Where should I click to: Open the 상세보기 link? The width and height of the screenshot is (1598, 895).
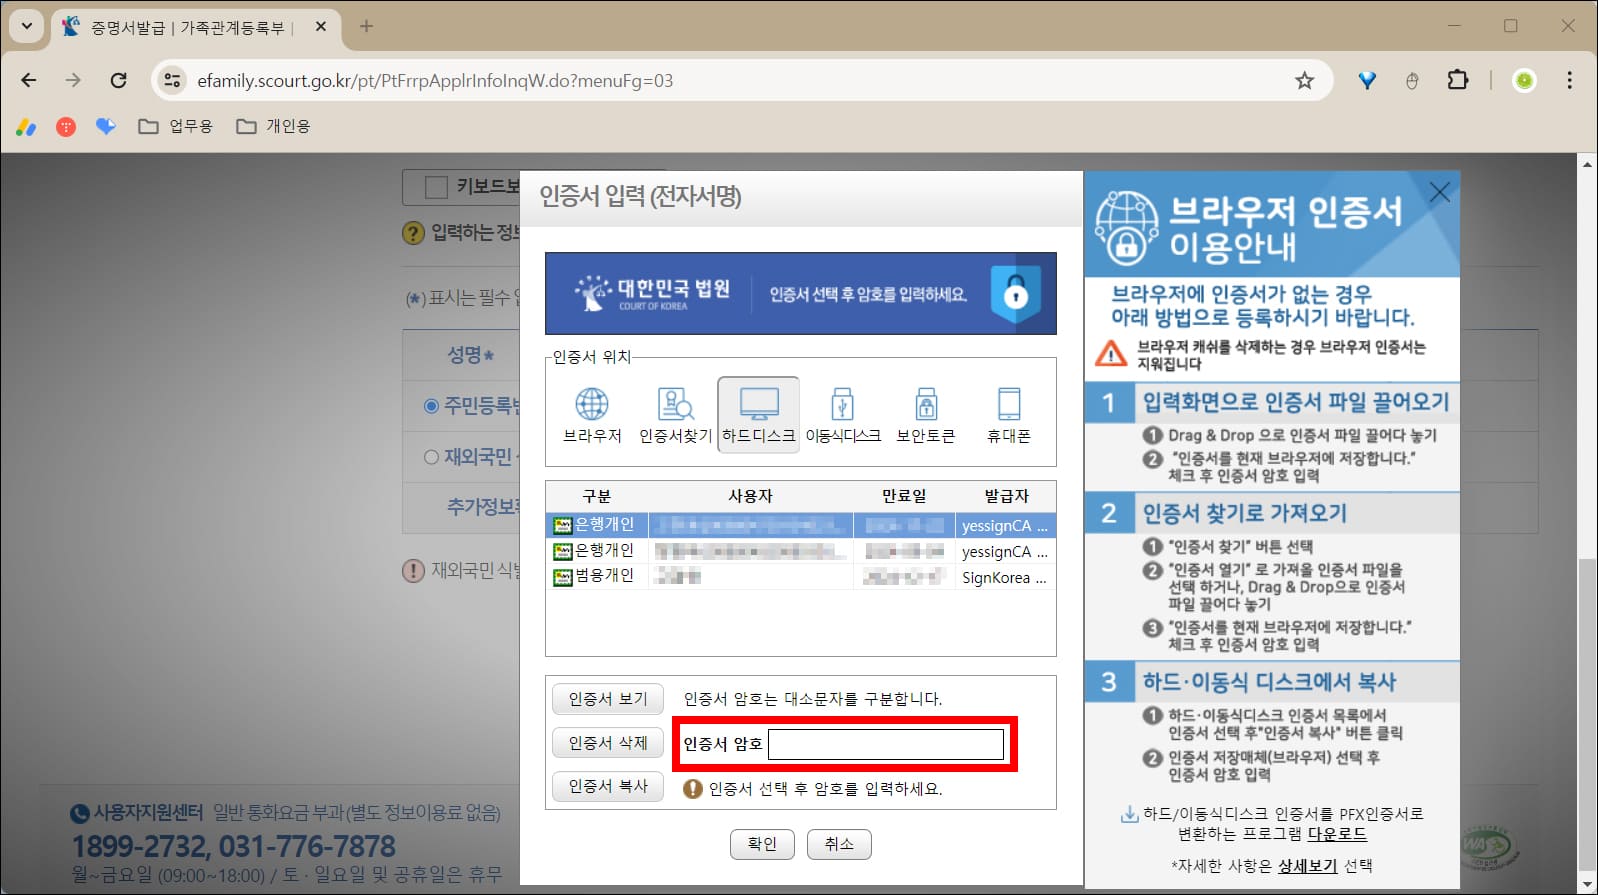pyautogui.click(x=1307, y=866)
